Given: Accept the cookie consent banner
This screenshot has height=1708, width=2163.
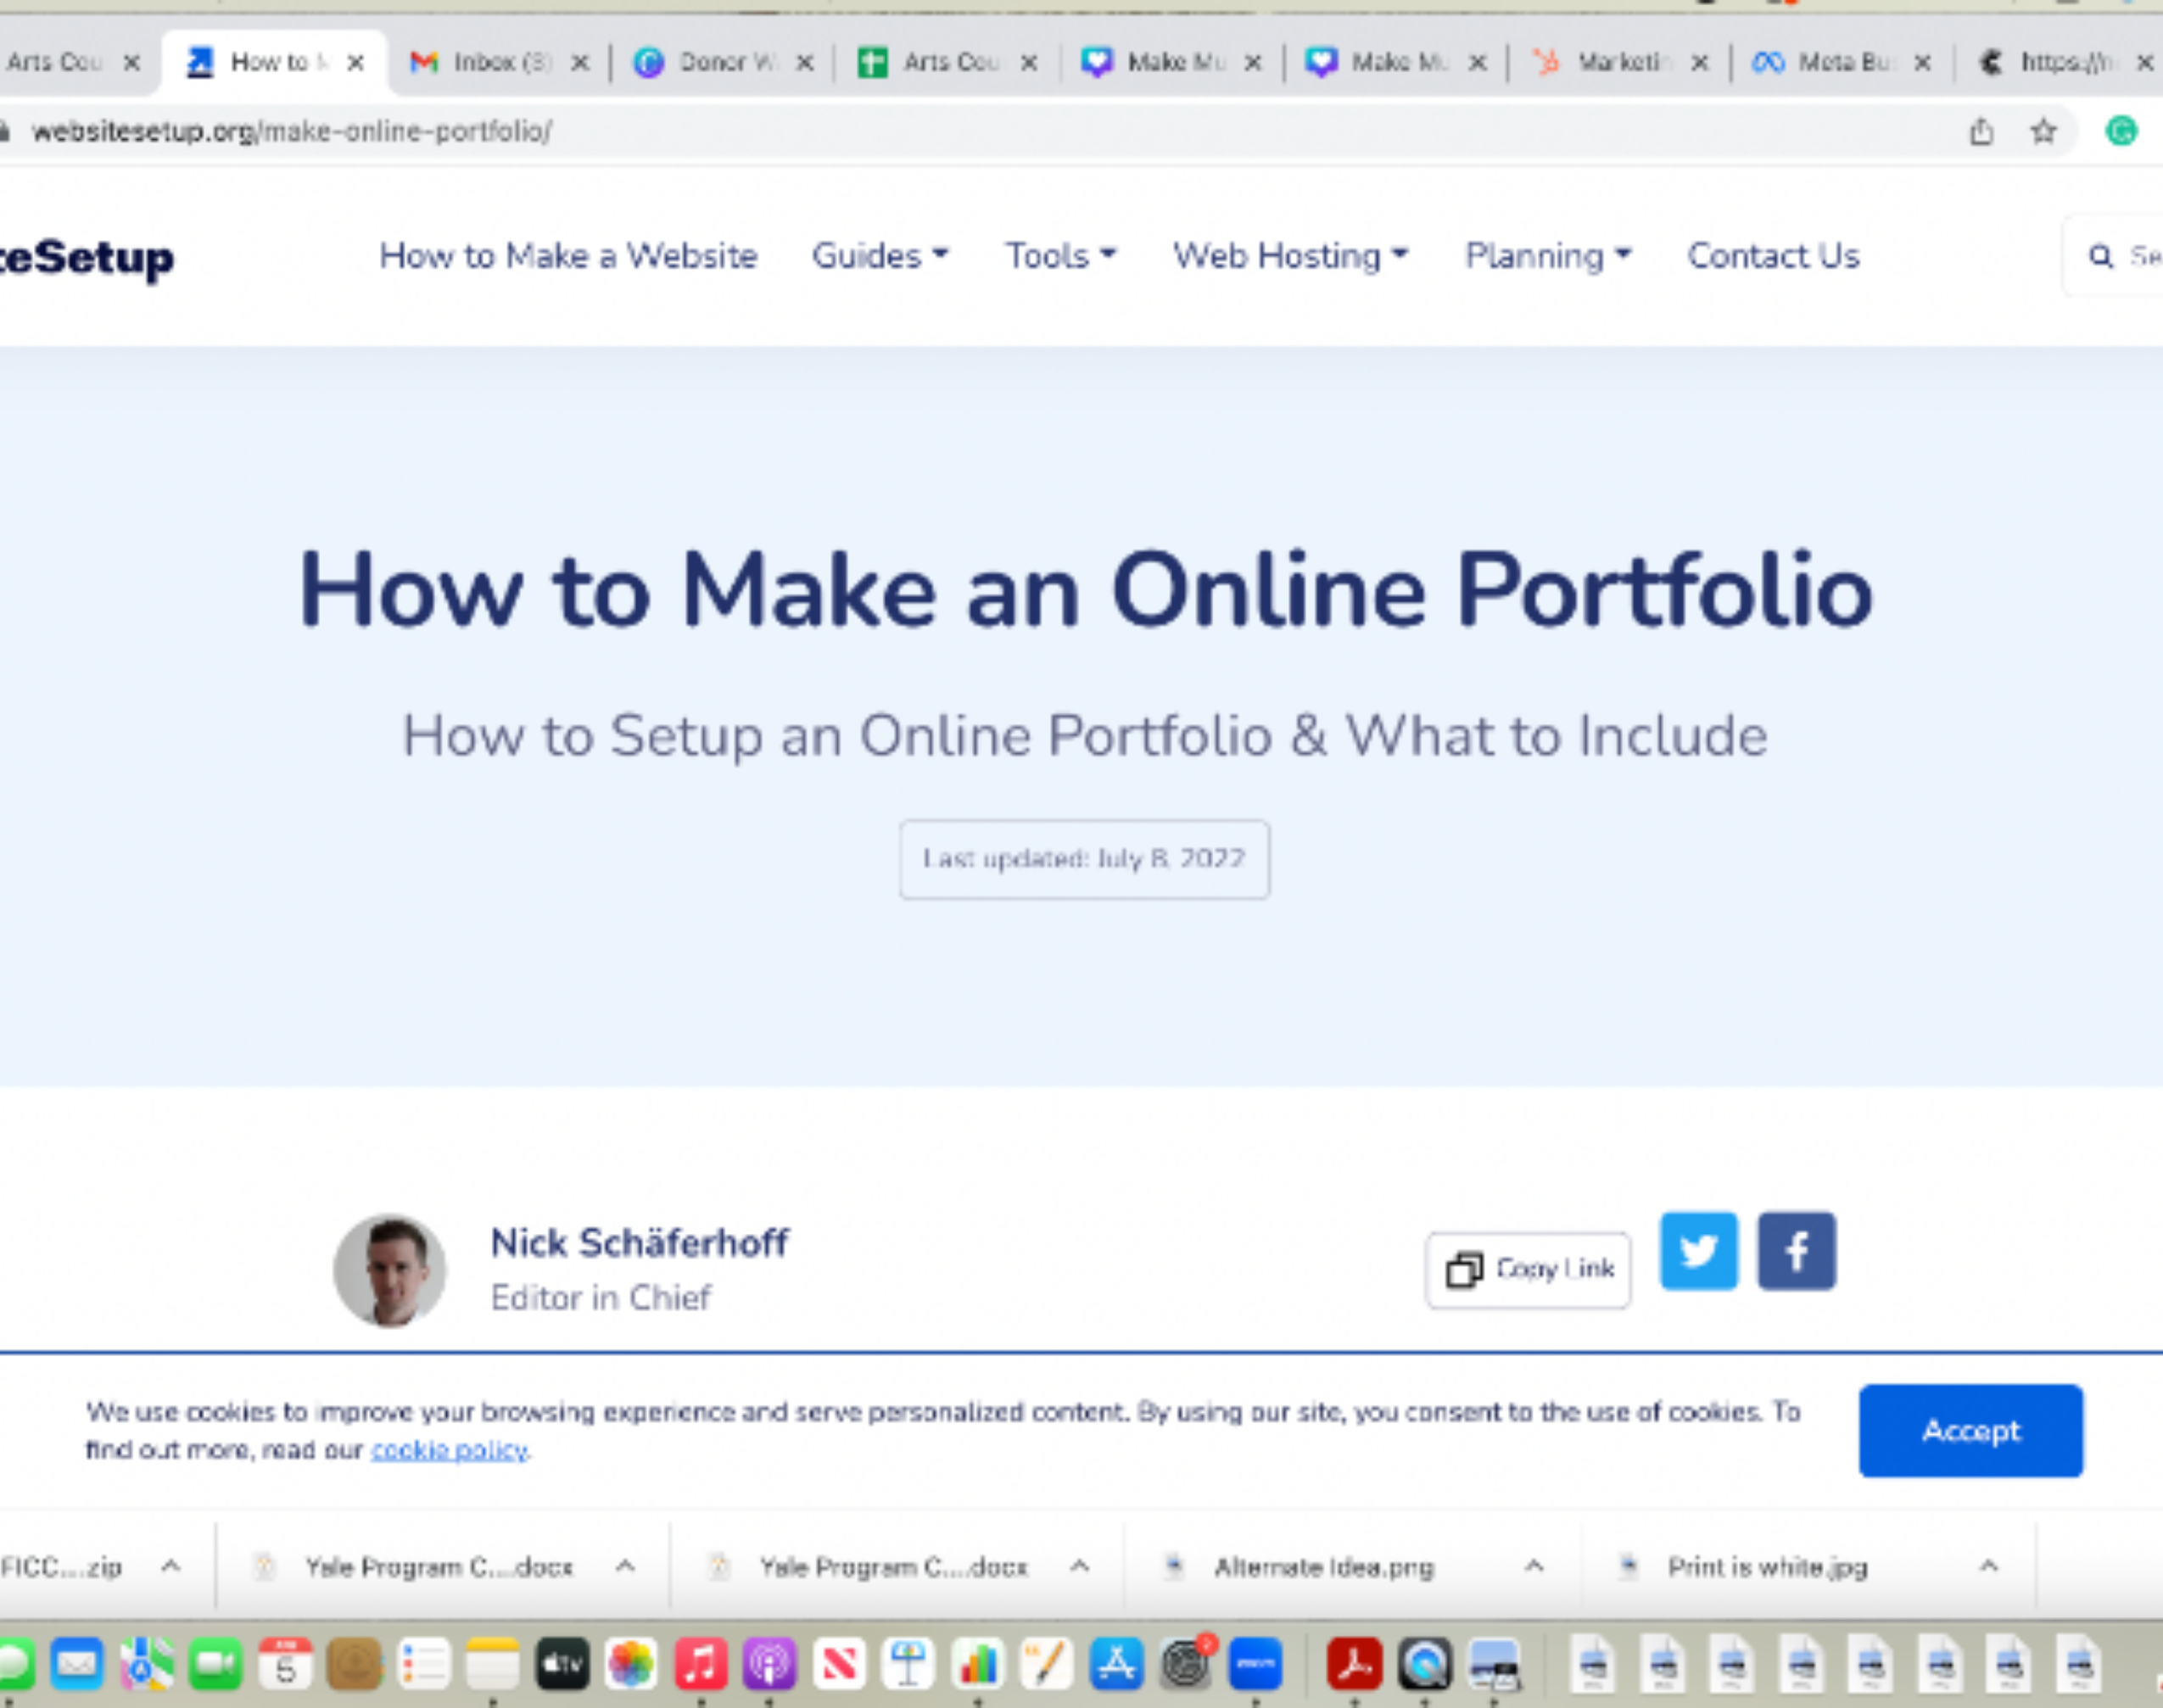Looking at the screenshot, I should tap(1970, 1430).
